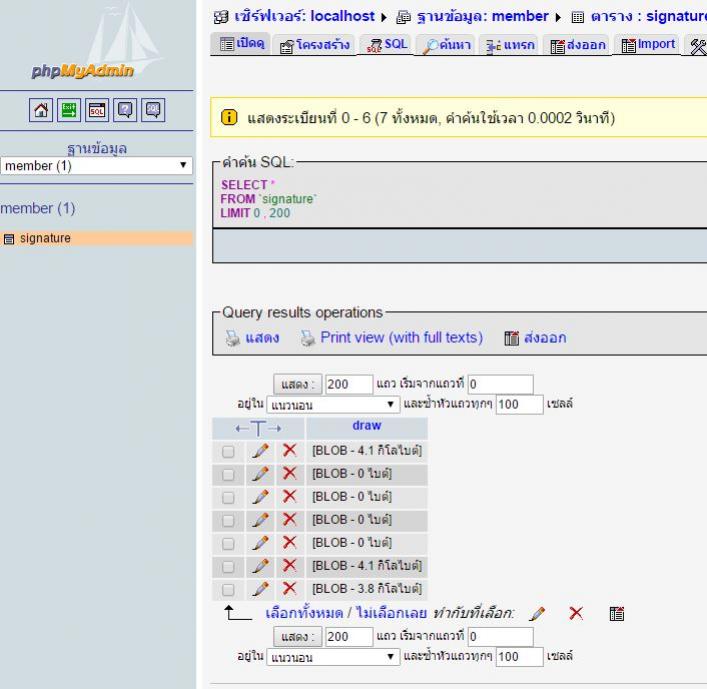Click the top row count field 200
Viewport: 707px width, 689px height.
coord(349,384)
